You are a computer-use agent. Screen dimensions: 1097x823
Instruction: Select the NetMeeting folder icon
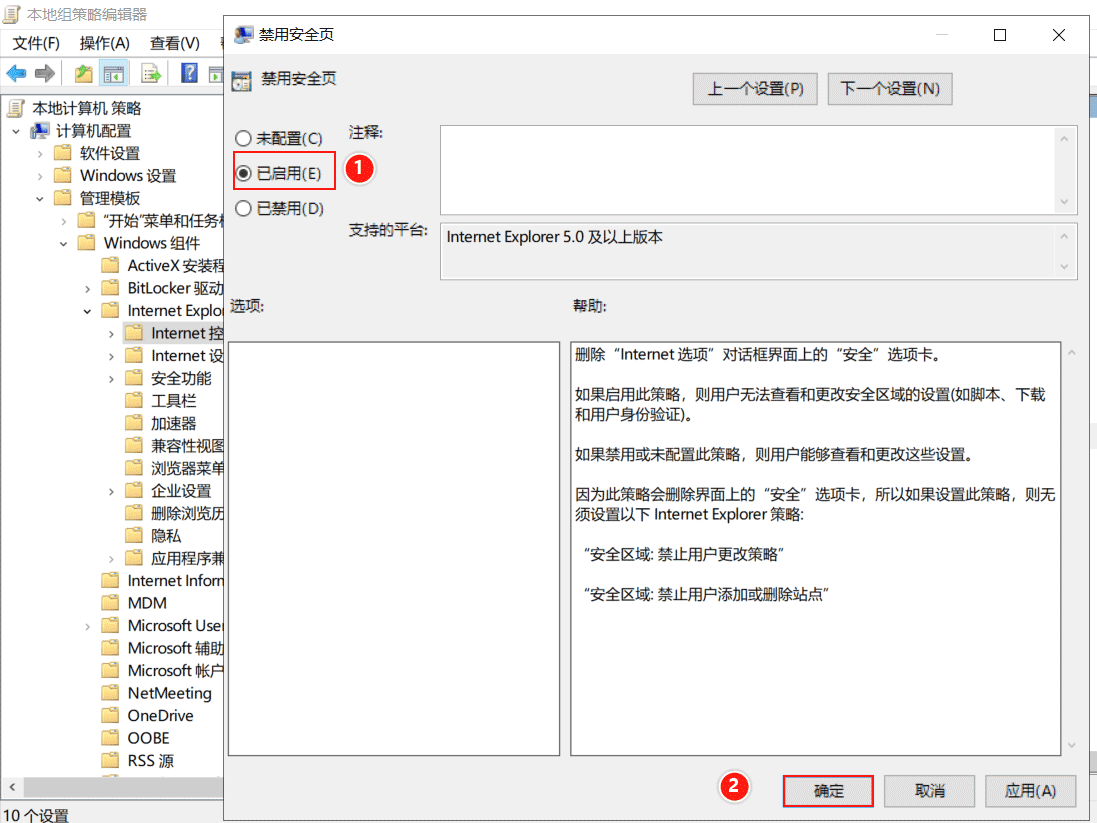coord(110,693)
